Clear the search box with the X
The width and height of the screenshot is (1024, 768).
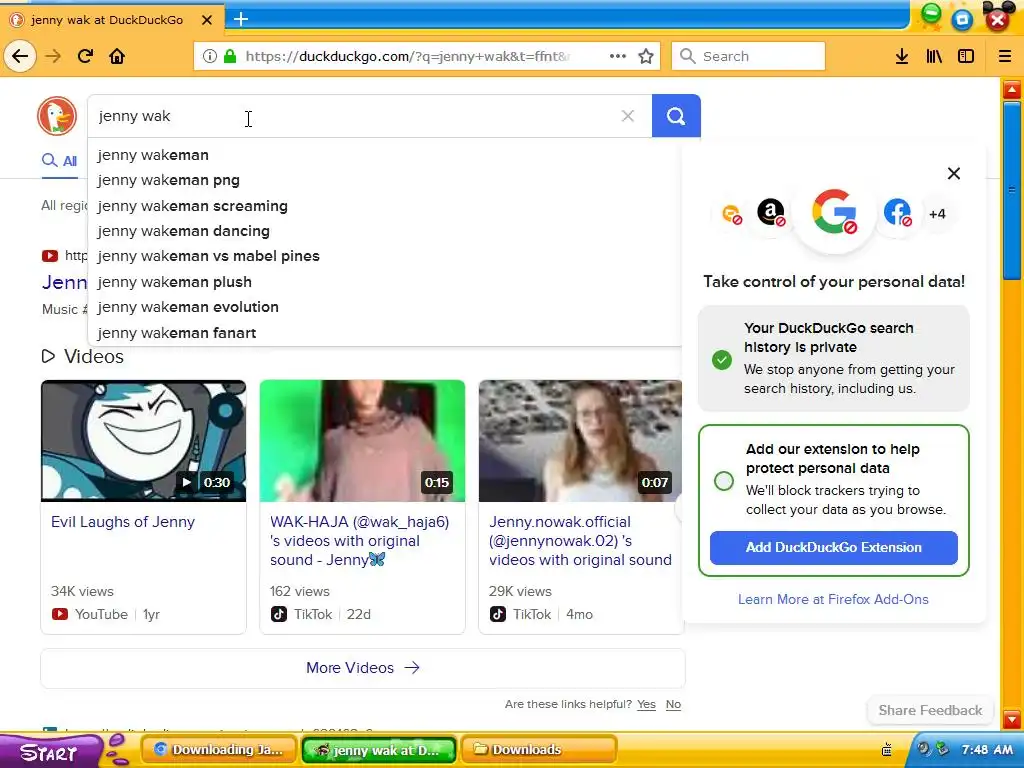(x=628, y=116)
